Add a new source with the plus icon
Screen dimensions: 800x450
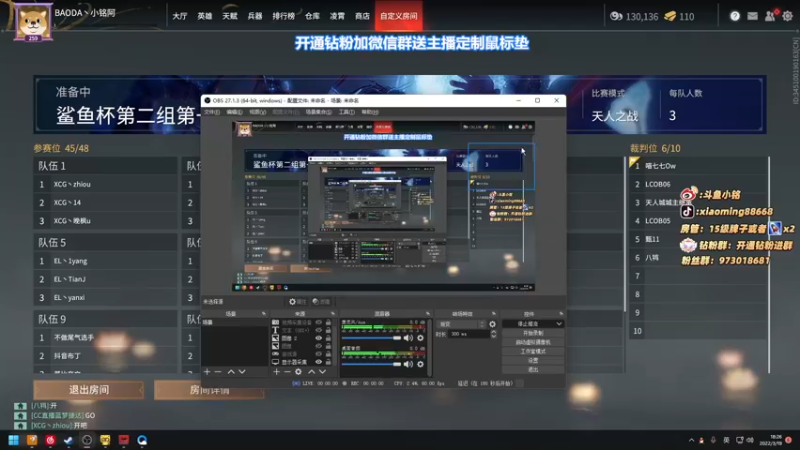pyautogui.click(x=276, y=371)
